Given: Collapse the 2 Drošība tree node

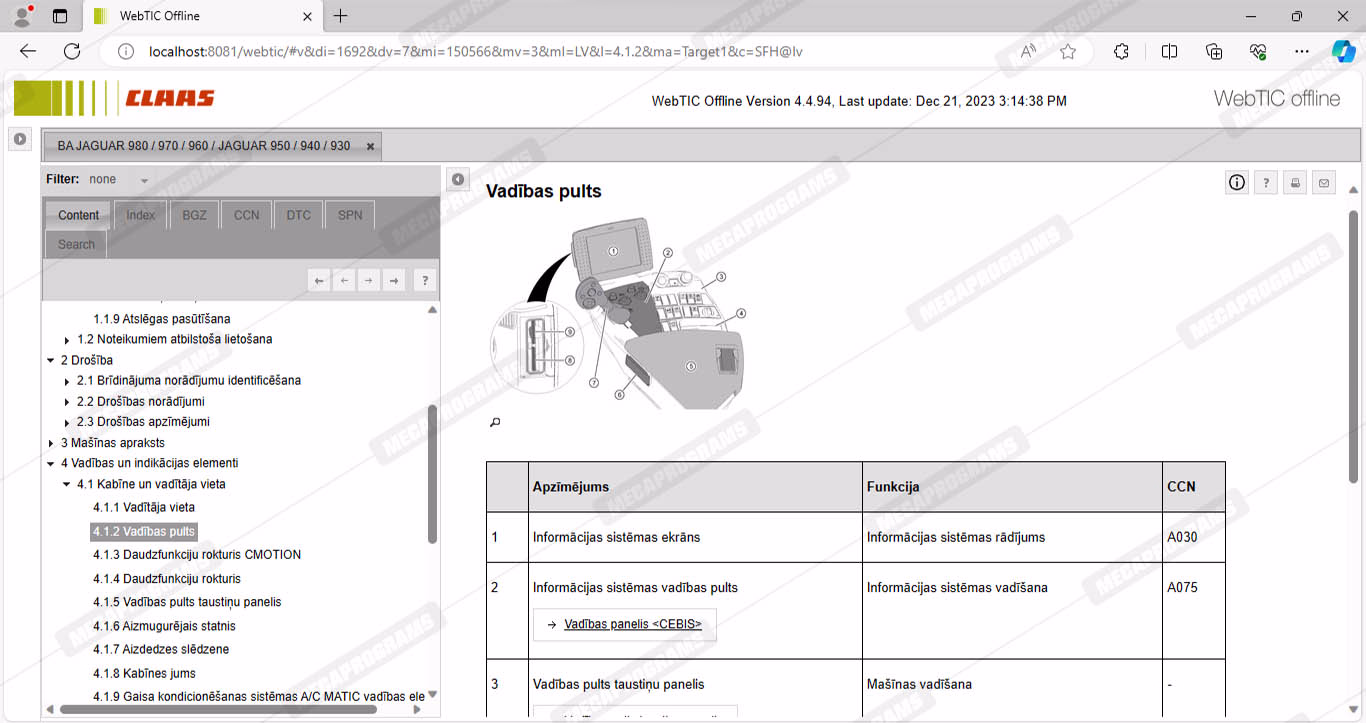Looking at the screenshot, I should click(51, 360).
